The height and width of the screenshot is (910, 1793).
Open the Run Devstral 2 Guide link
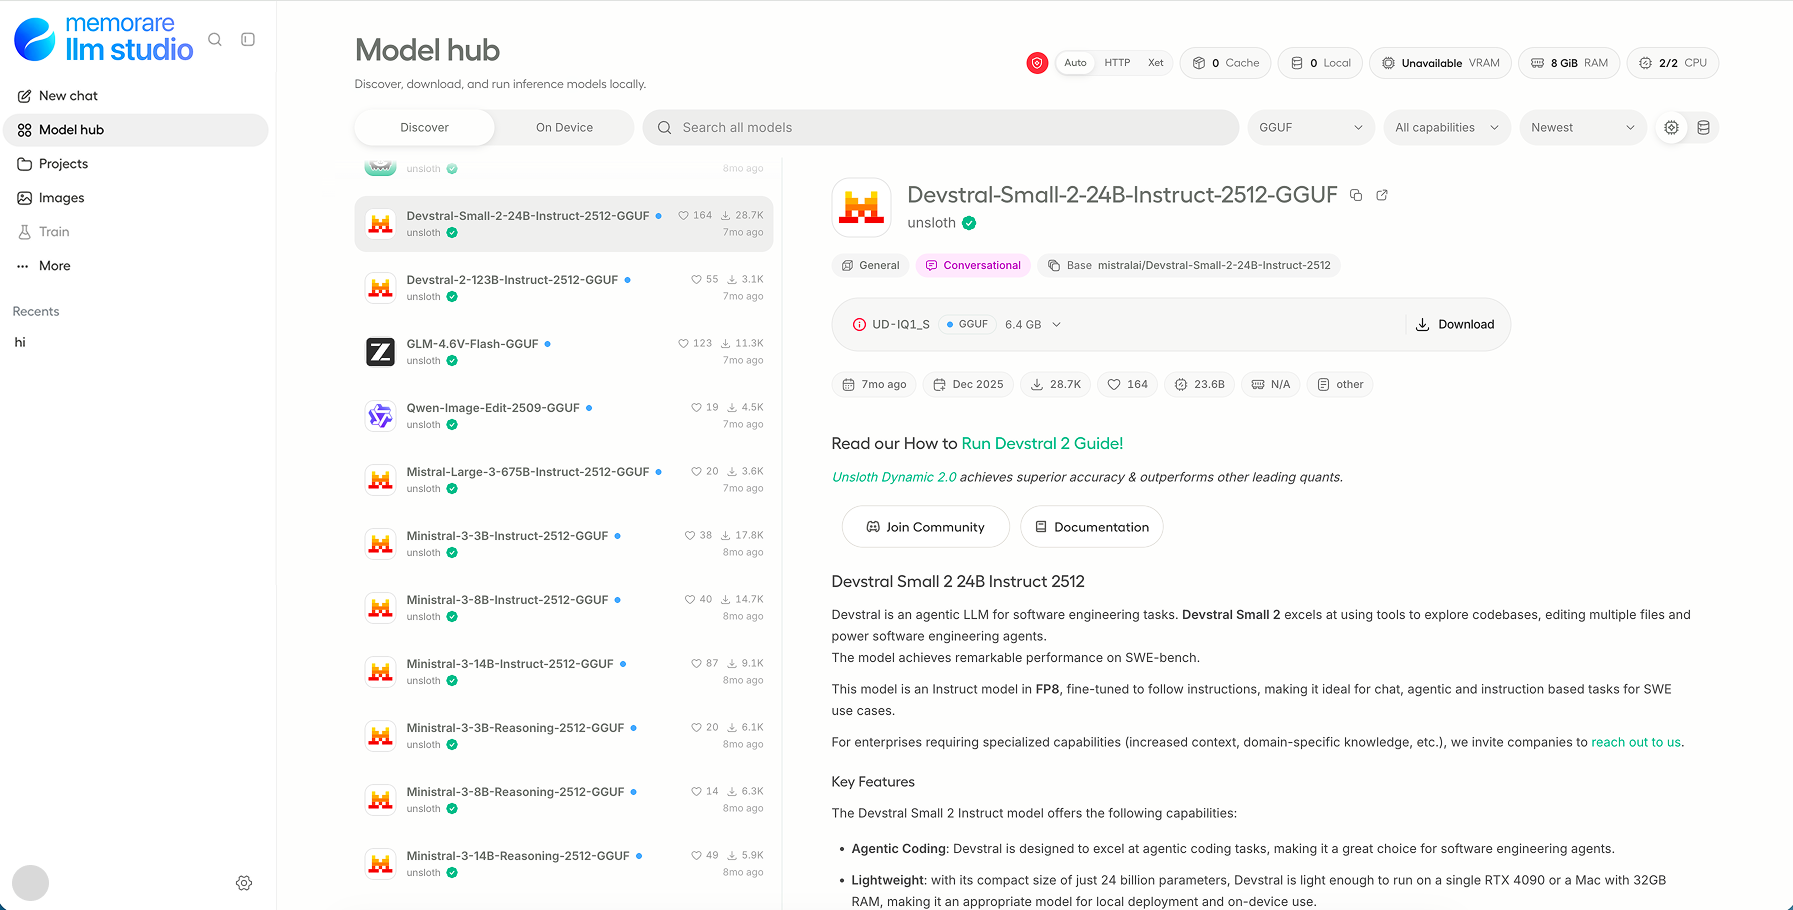point(1042,444)
